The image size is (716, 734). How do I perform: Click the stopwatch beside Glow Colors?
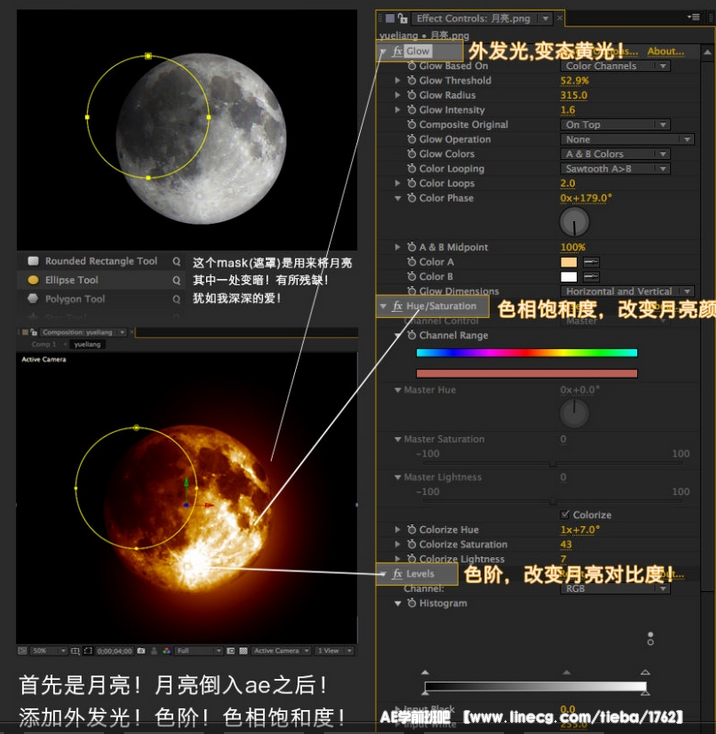412,154
